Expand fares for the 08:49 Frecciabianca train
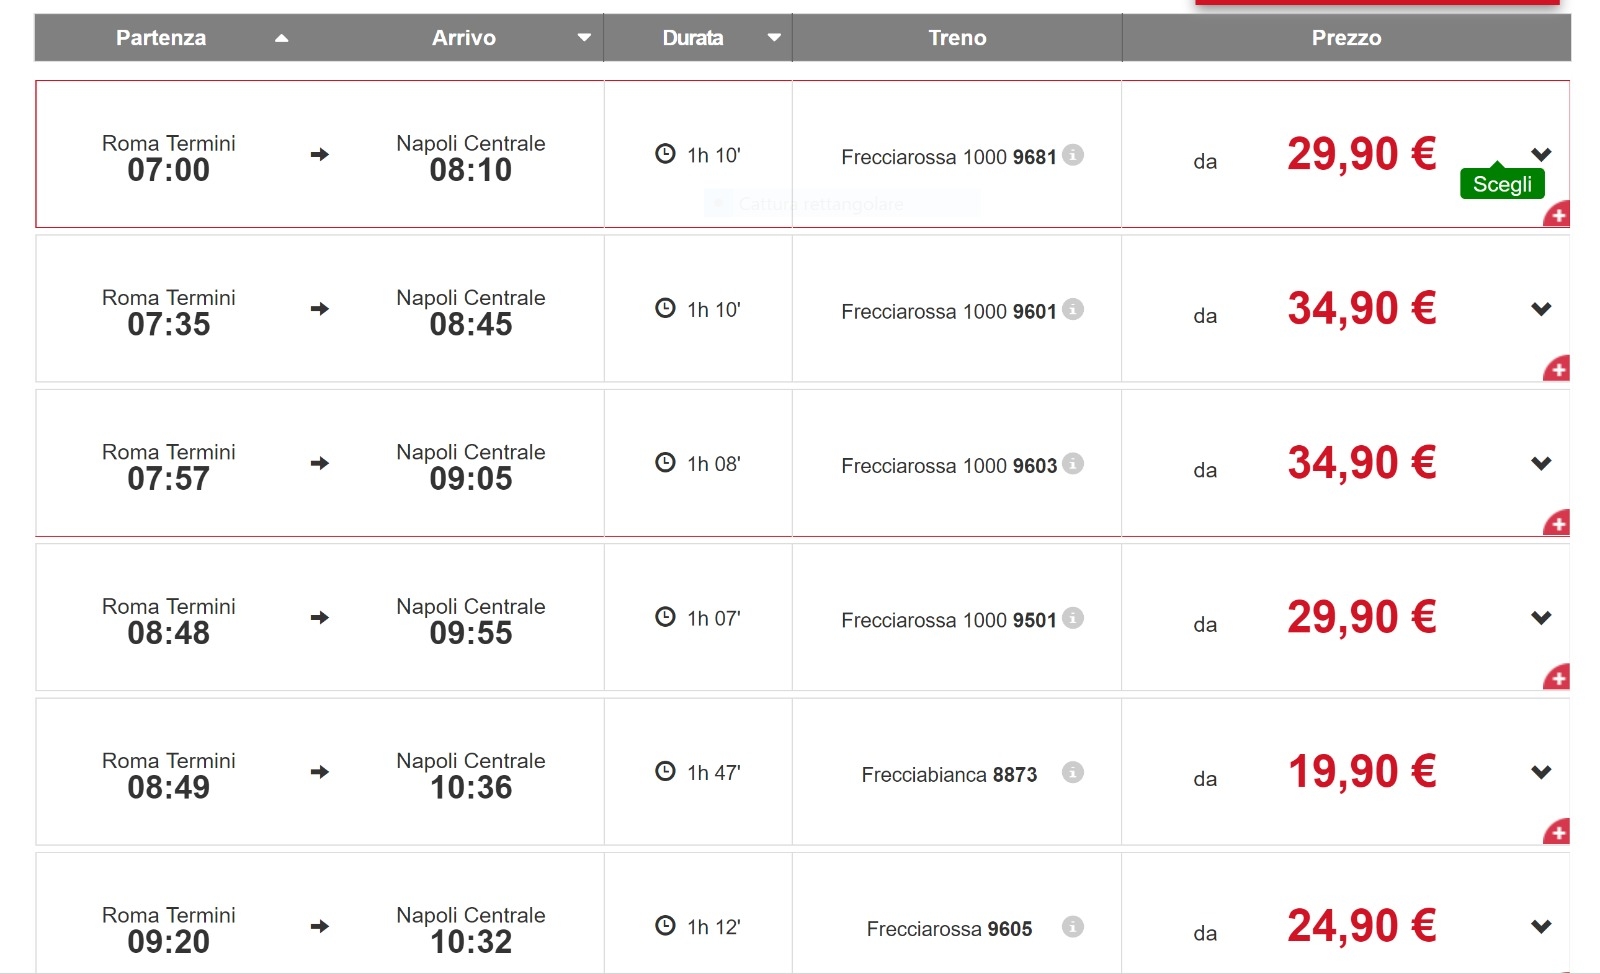 (1541, 772)
